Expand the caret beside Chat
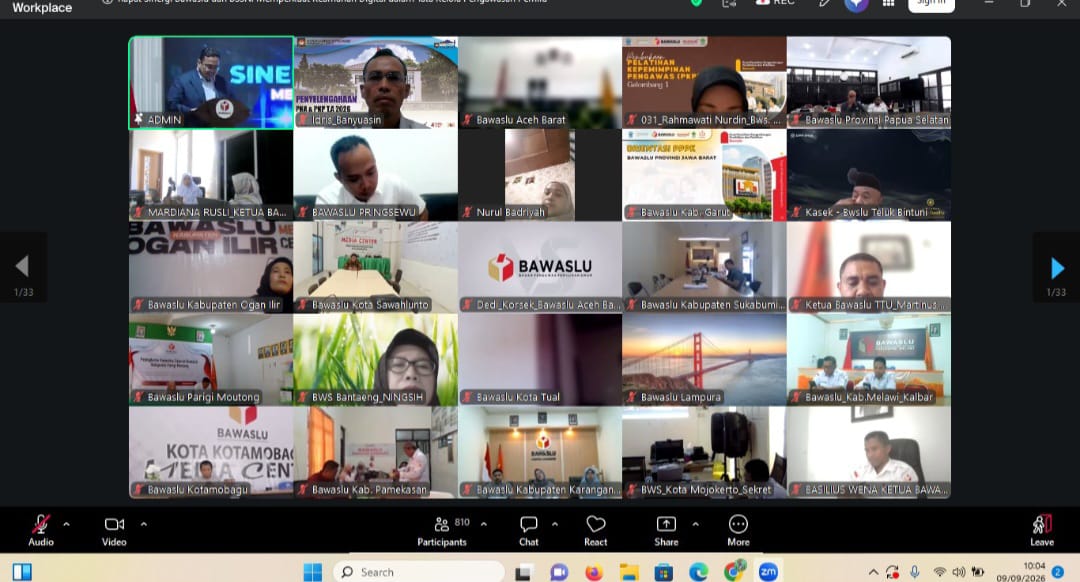The height and width of the screenshot is (582, 1080). coord(554,524)
